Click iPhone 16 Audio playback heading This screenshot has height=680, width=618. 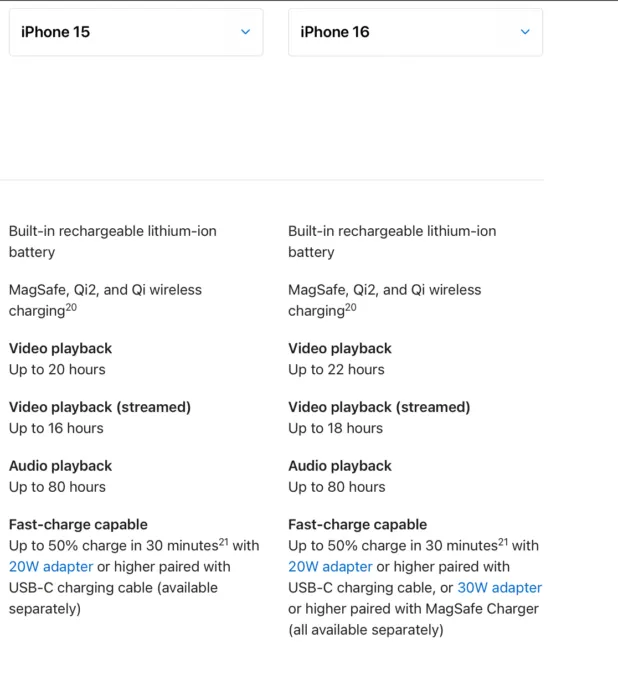pyautogui.click(x=340, y=466)
